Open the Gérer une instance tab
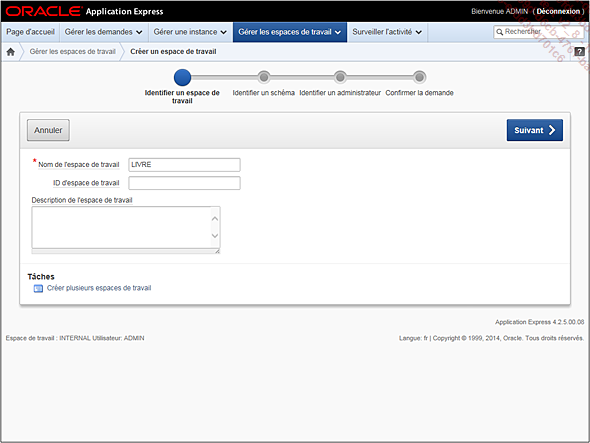 click(190, 32)
